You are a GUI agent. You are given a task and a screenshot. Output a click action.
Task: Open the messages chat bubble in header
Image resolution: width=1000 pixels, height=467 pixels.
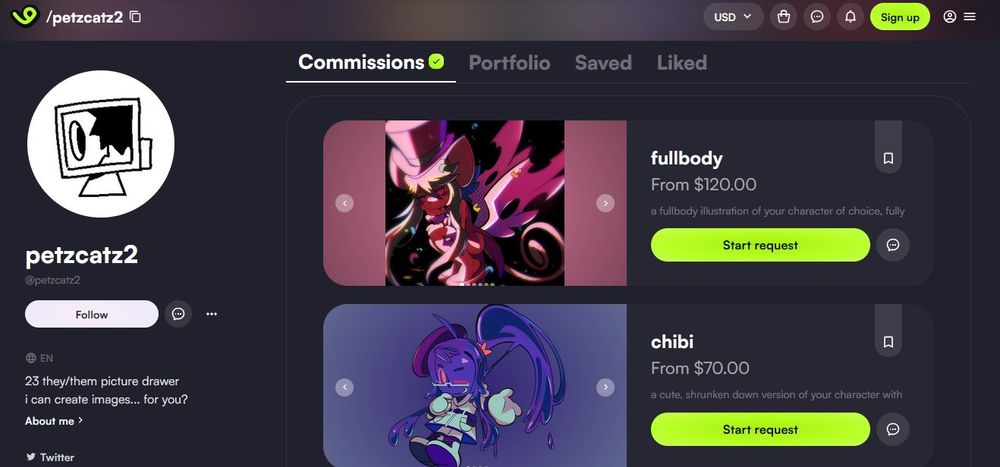click(817, 17)
